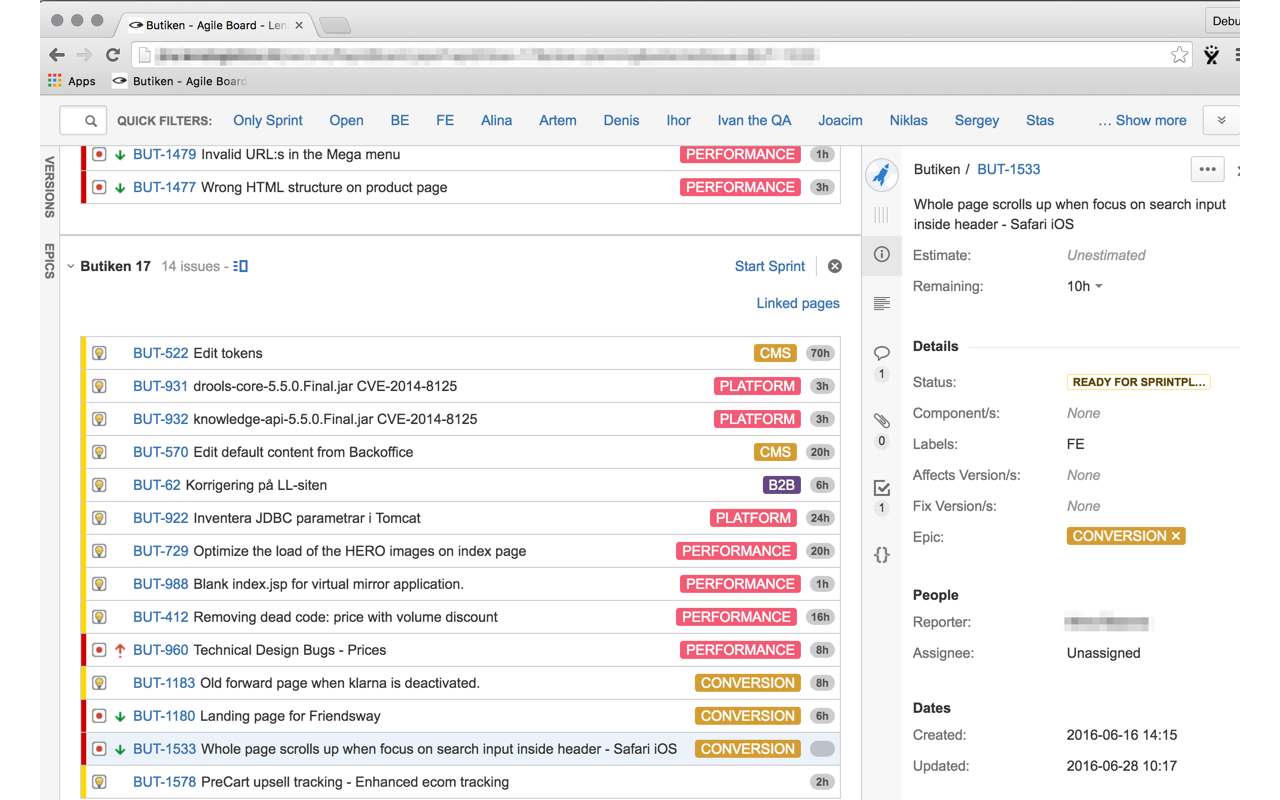Open the Apps bookmarks shortcut
The width and height of the screenshot is (1280, 800).
pyautogui.click(x=72, y=81)
